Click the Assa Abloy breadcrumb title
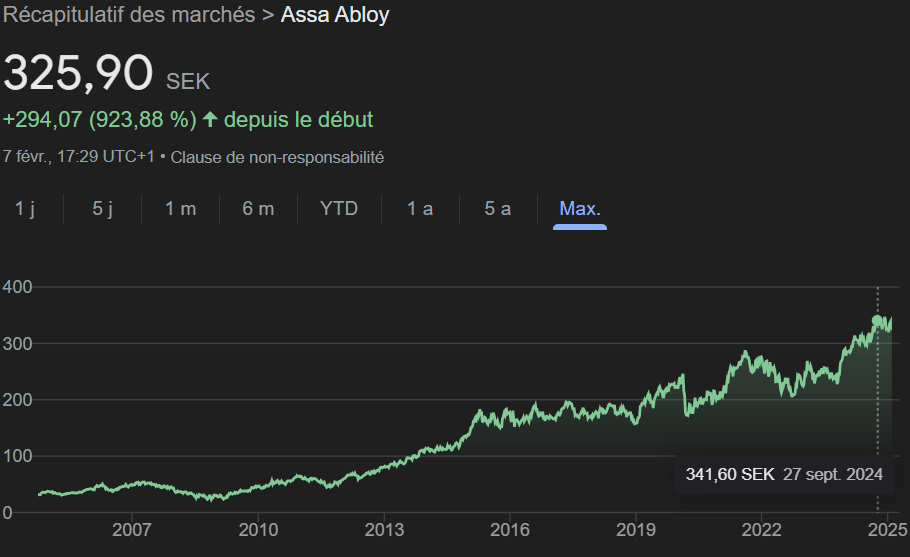Viewport: 910px width, 557px height. (335, 15)
